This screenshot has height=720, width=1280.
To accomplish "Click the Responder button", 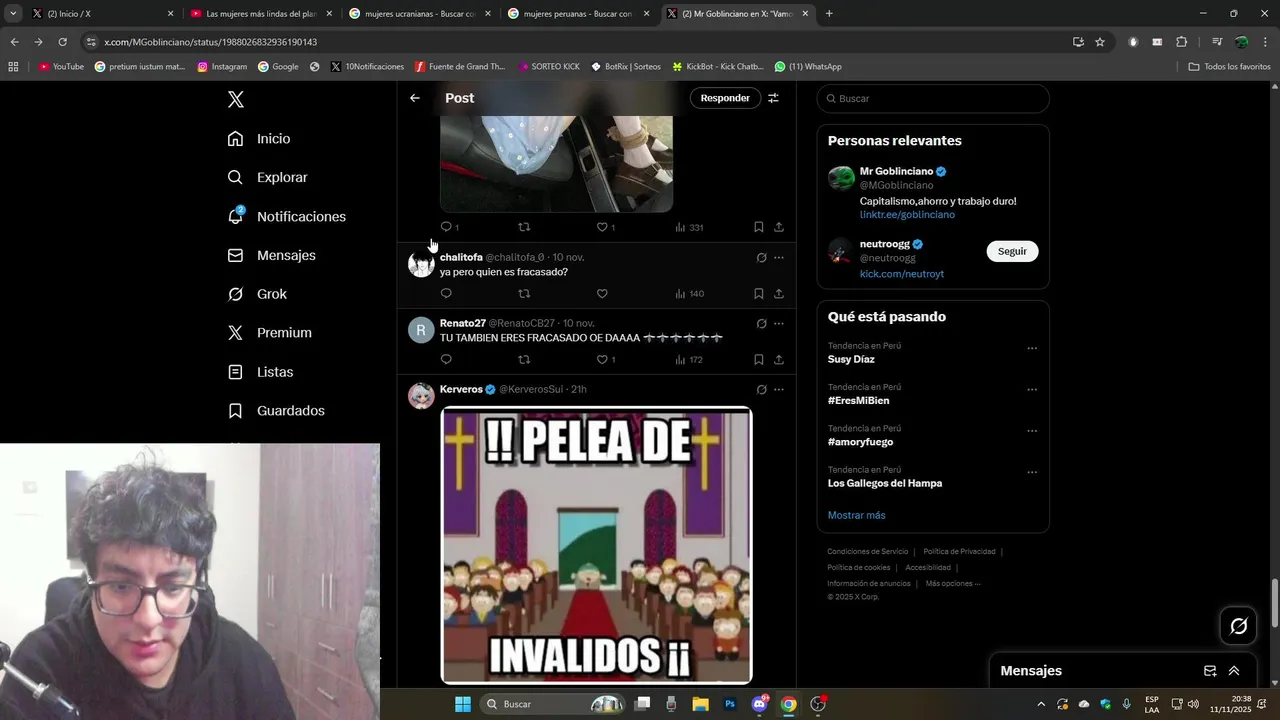I will tap(725, 98).
